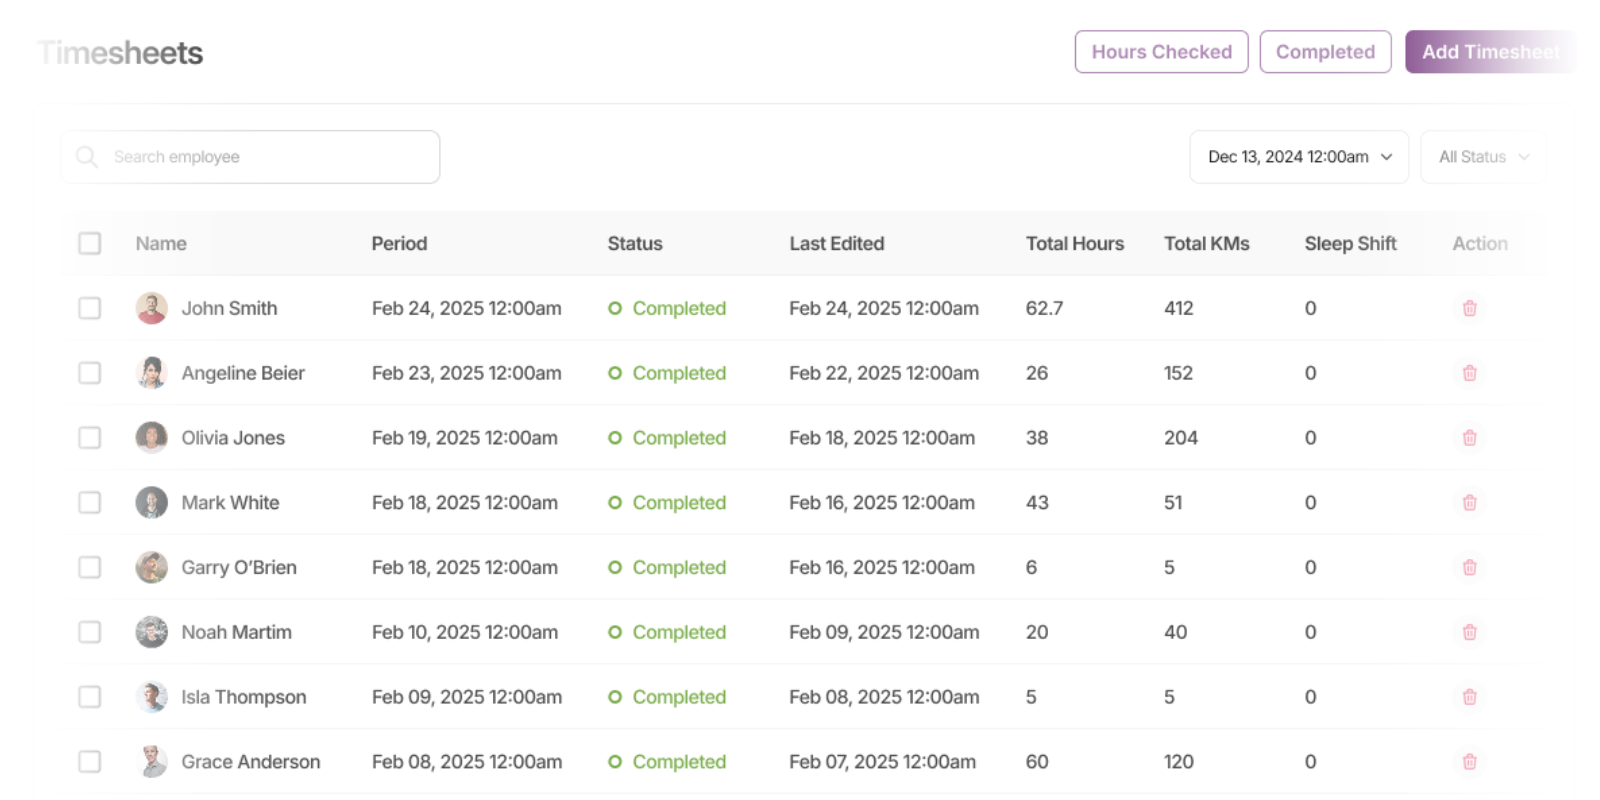Click trash icon in Noah Martim row
The image size is (1600, 800).
(x=1469, y=632)
